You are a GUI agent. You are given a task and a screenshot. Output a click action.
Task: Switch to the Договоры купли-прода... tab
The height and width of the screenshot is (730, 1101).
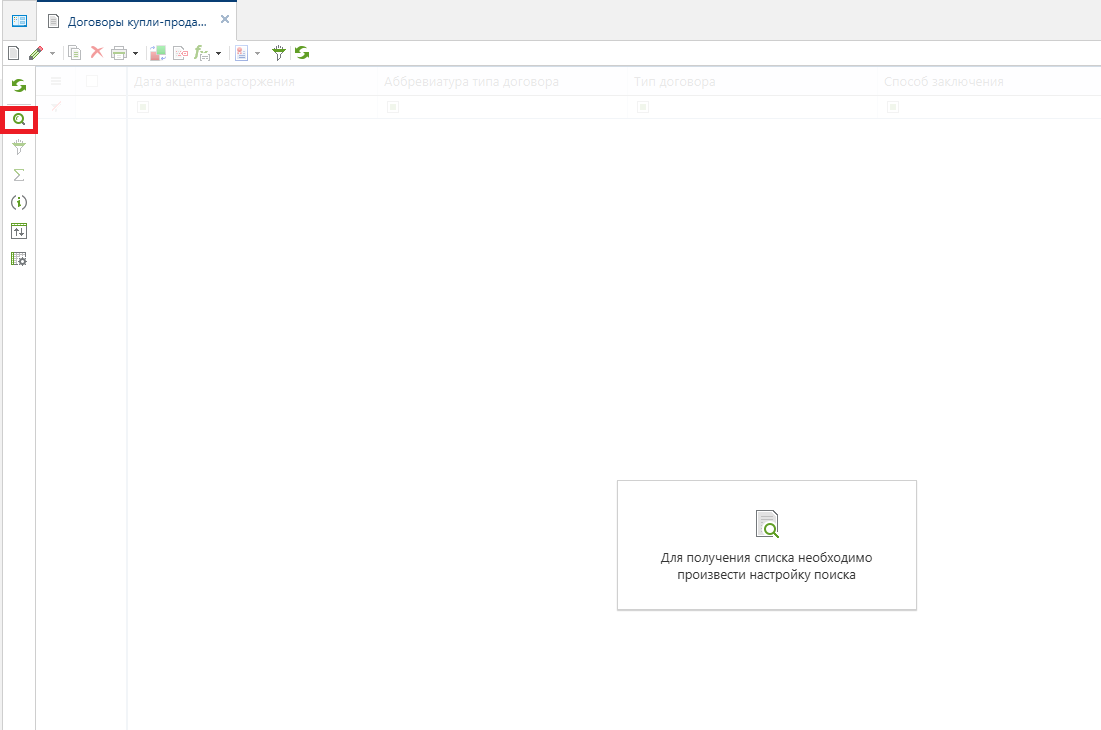click(x=137, y=22)
